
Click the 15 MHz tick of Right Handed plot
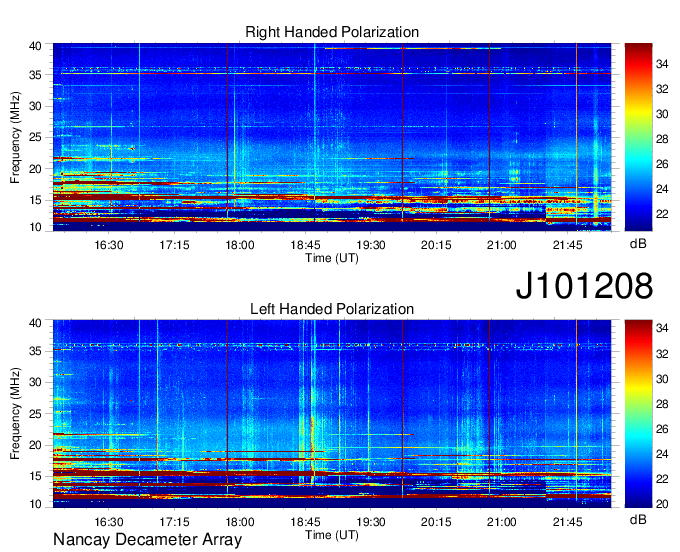tap(36, 200)
